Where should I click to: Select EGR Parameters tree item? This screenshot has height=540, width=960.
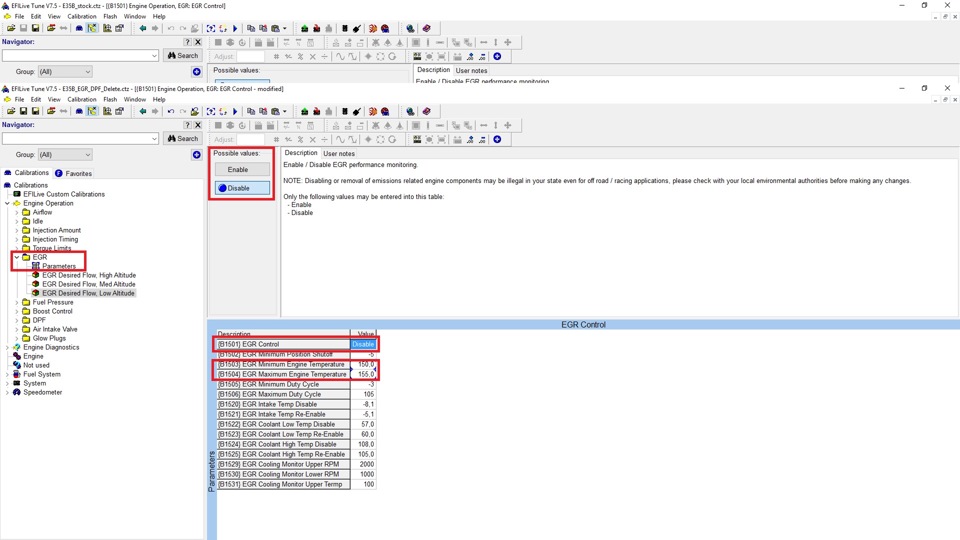click(x=59, y=266)
